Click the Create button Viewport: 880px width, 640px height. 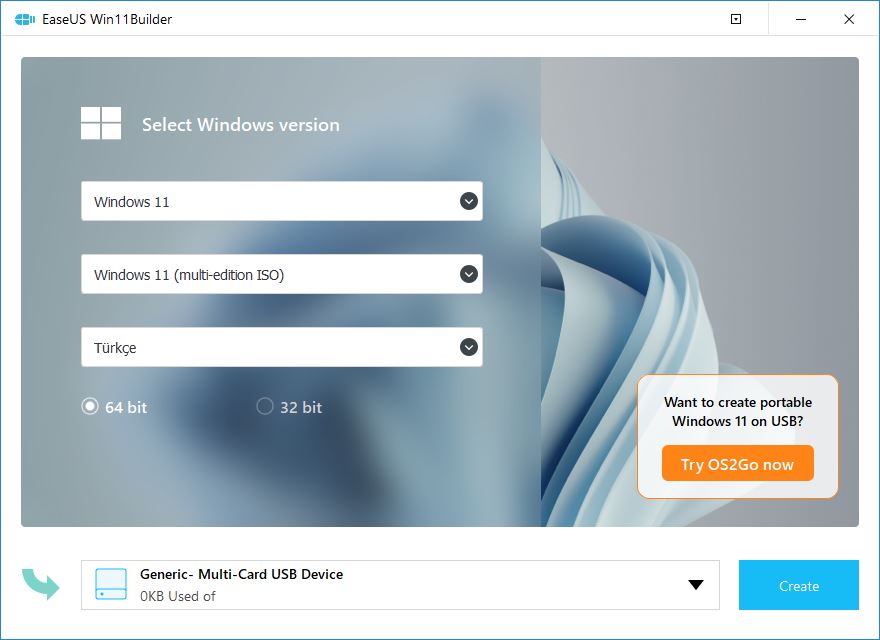click(799, 585)
